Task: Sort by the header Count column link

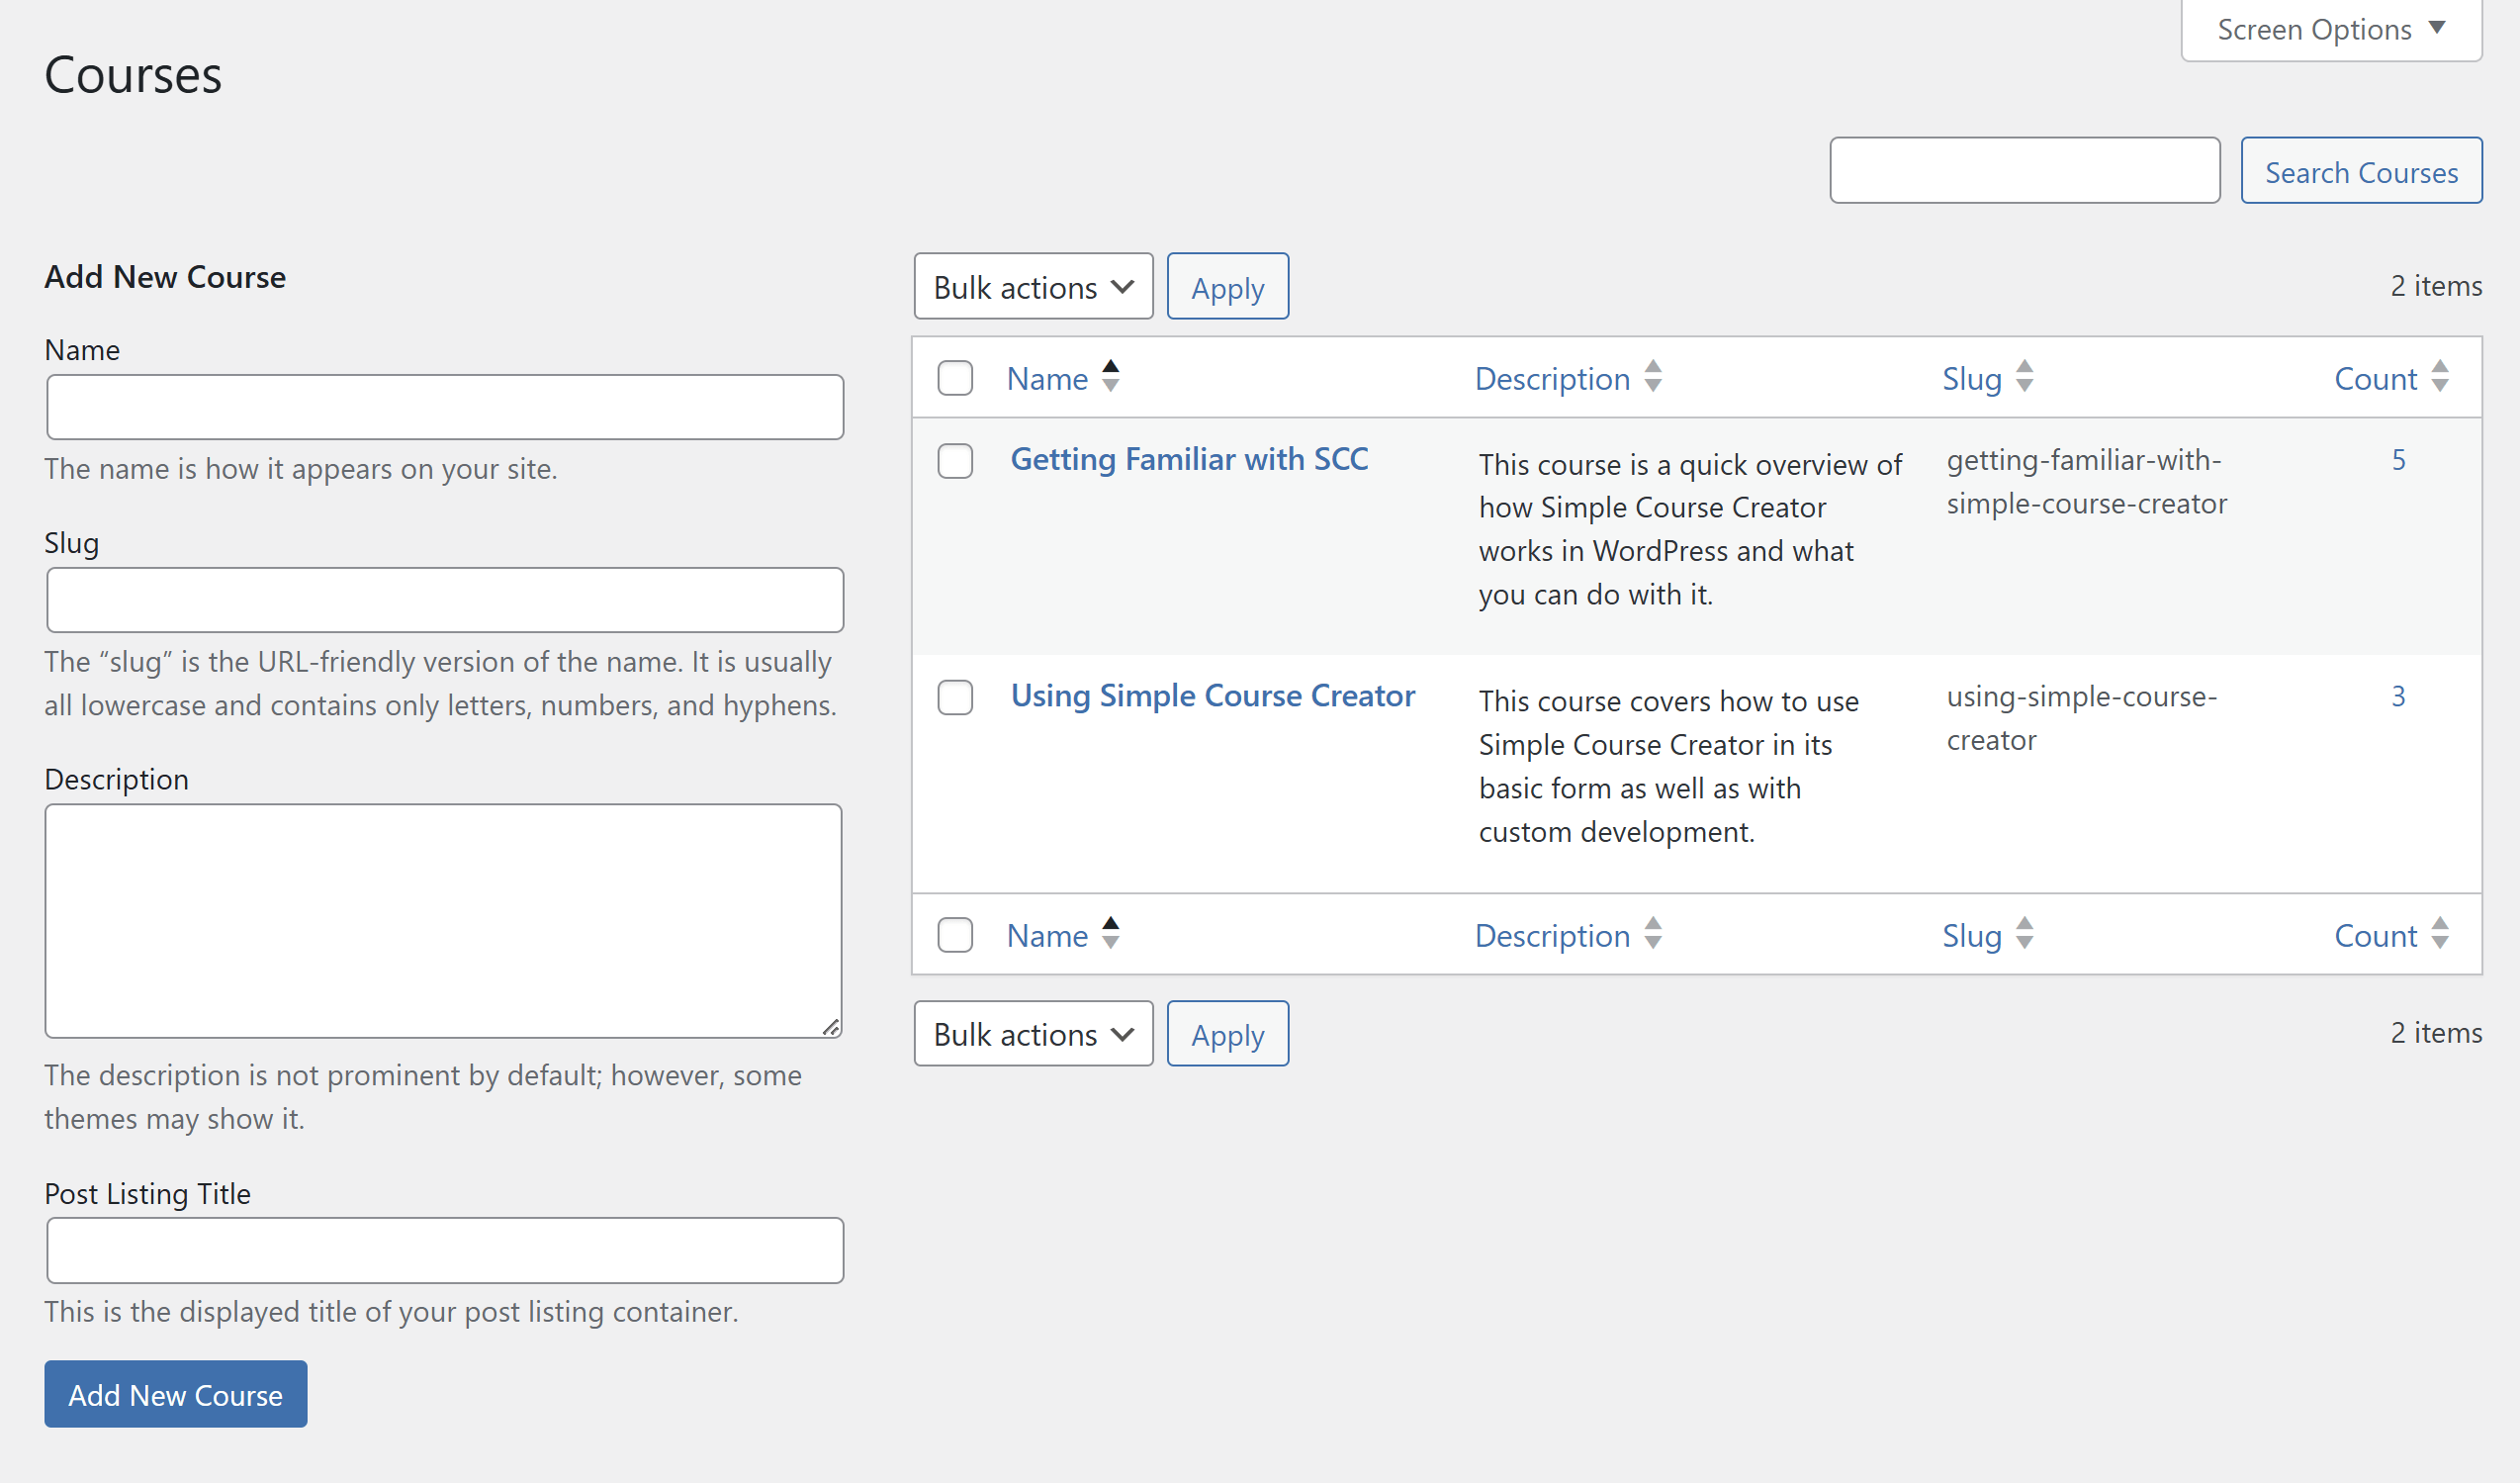Action: pos(2375,378)
